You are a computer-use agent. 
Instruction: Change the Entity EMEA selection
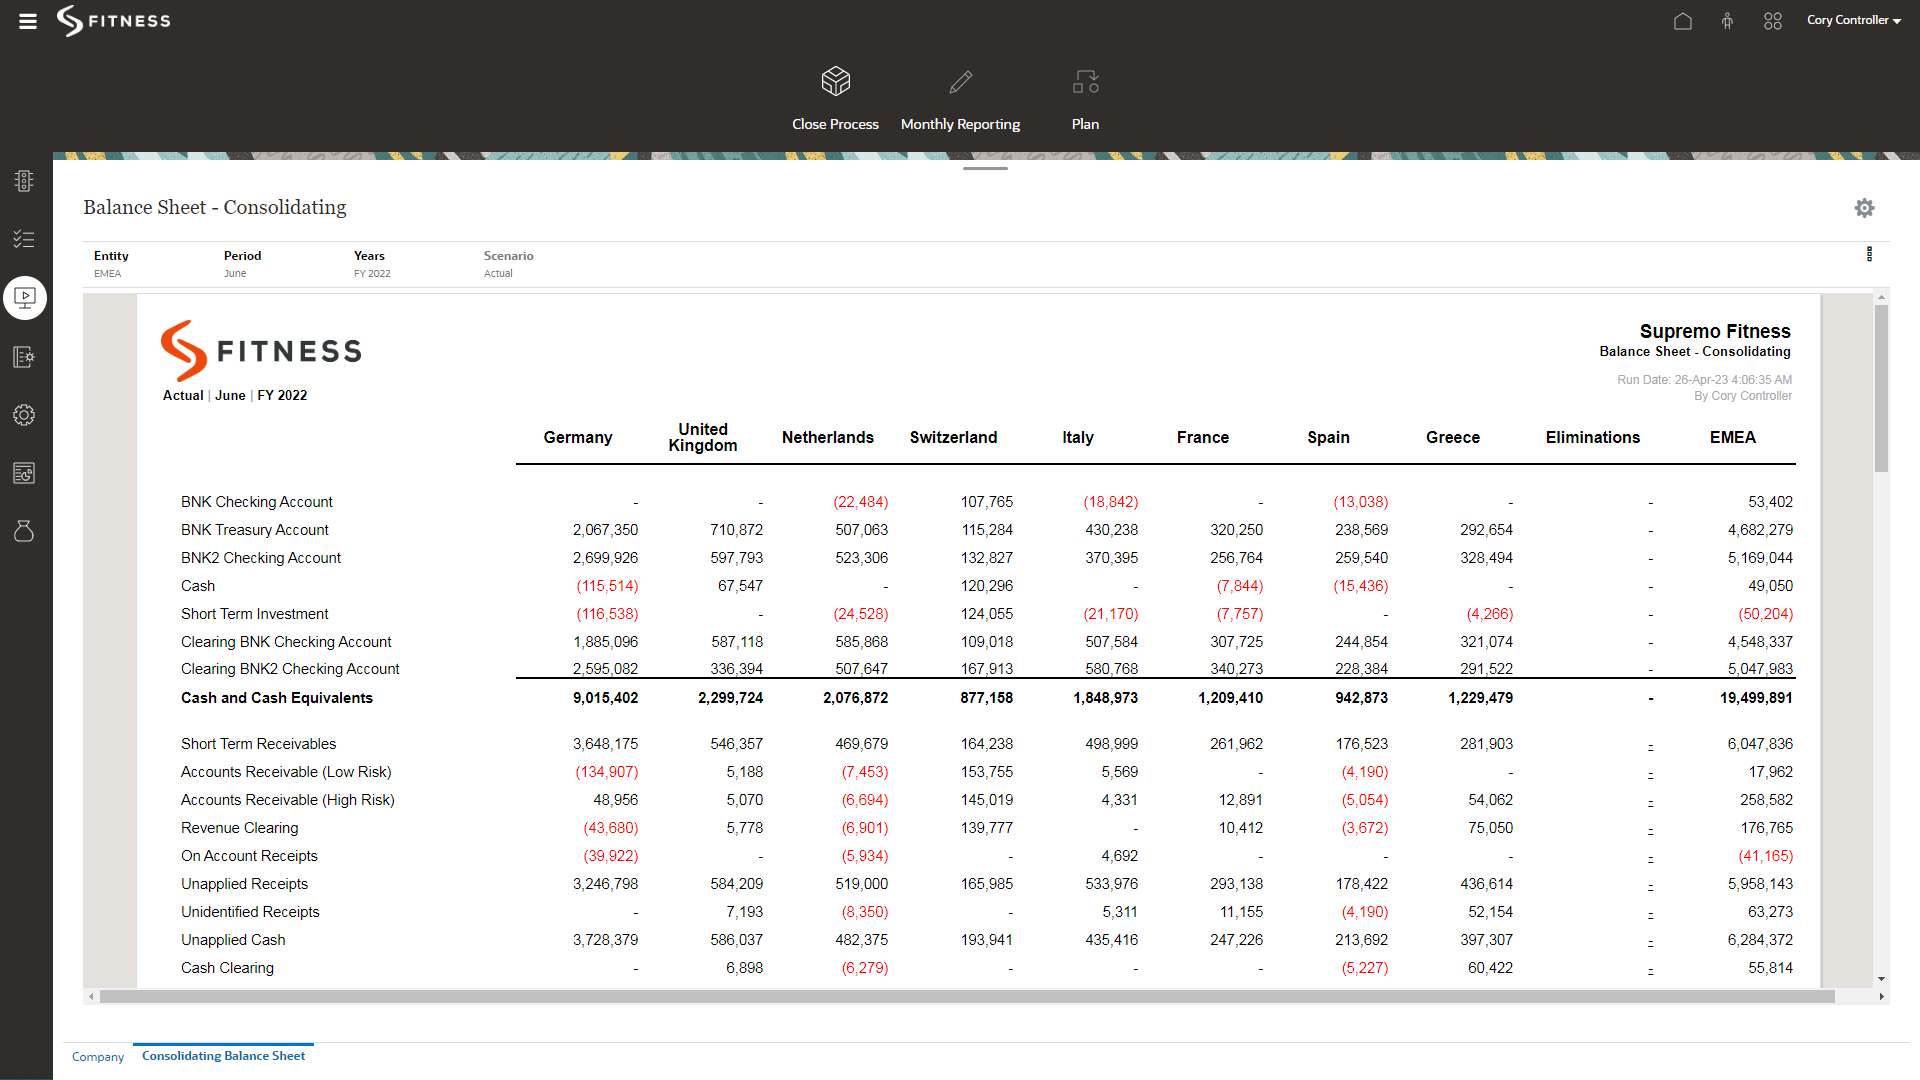(x=108, y=273)
